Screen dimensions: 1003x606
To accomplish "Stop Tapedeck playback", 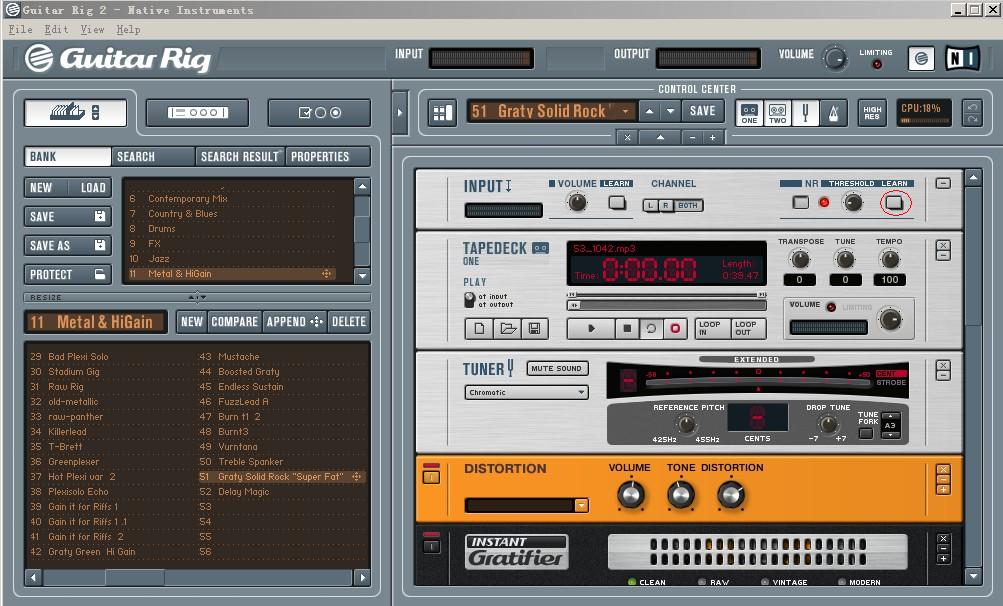I will pos(627,328).
